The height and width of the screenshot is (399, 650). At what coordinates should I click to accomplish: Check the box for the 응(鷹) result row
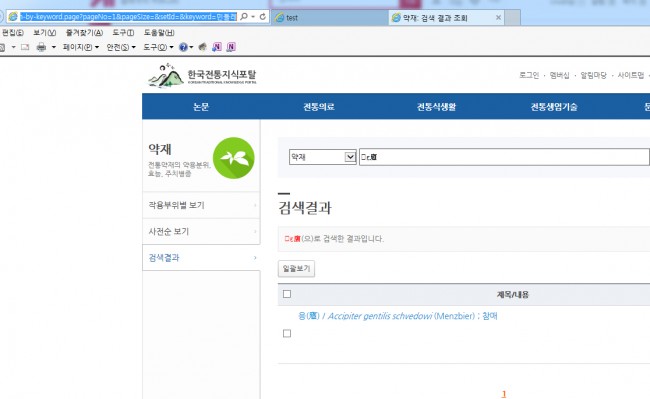point(287,334)
